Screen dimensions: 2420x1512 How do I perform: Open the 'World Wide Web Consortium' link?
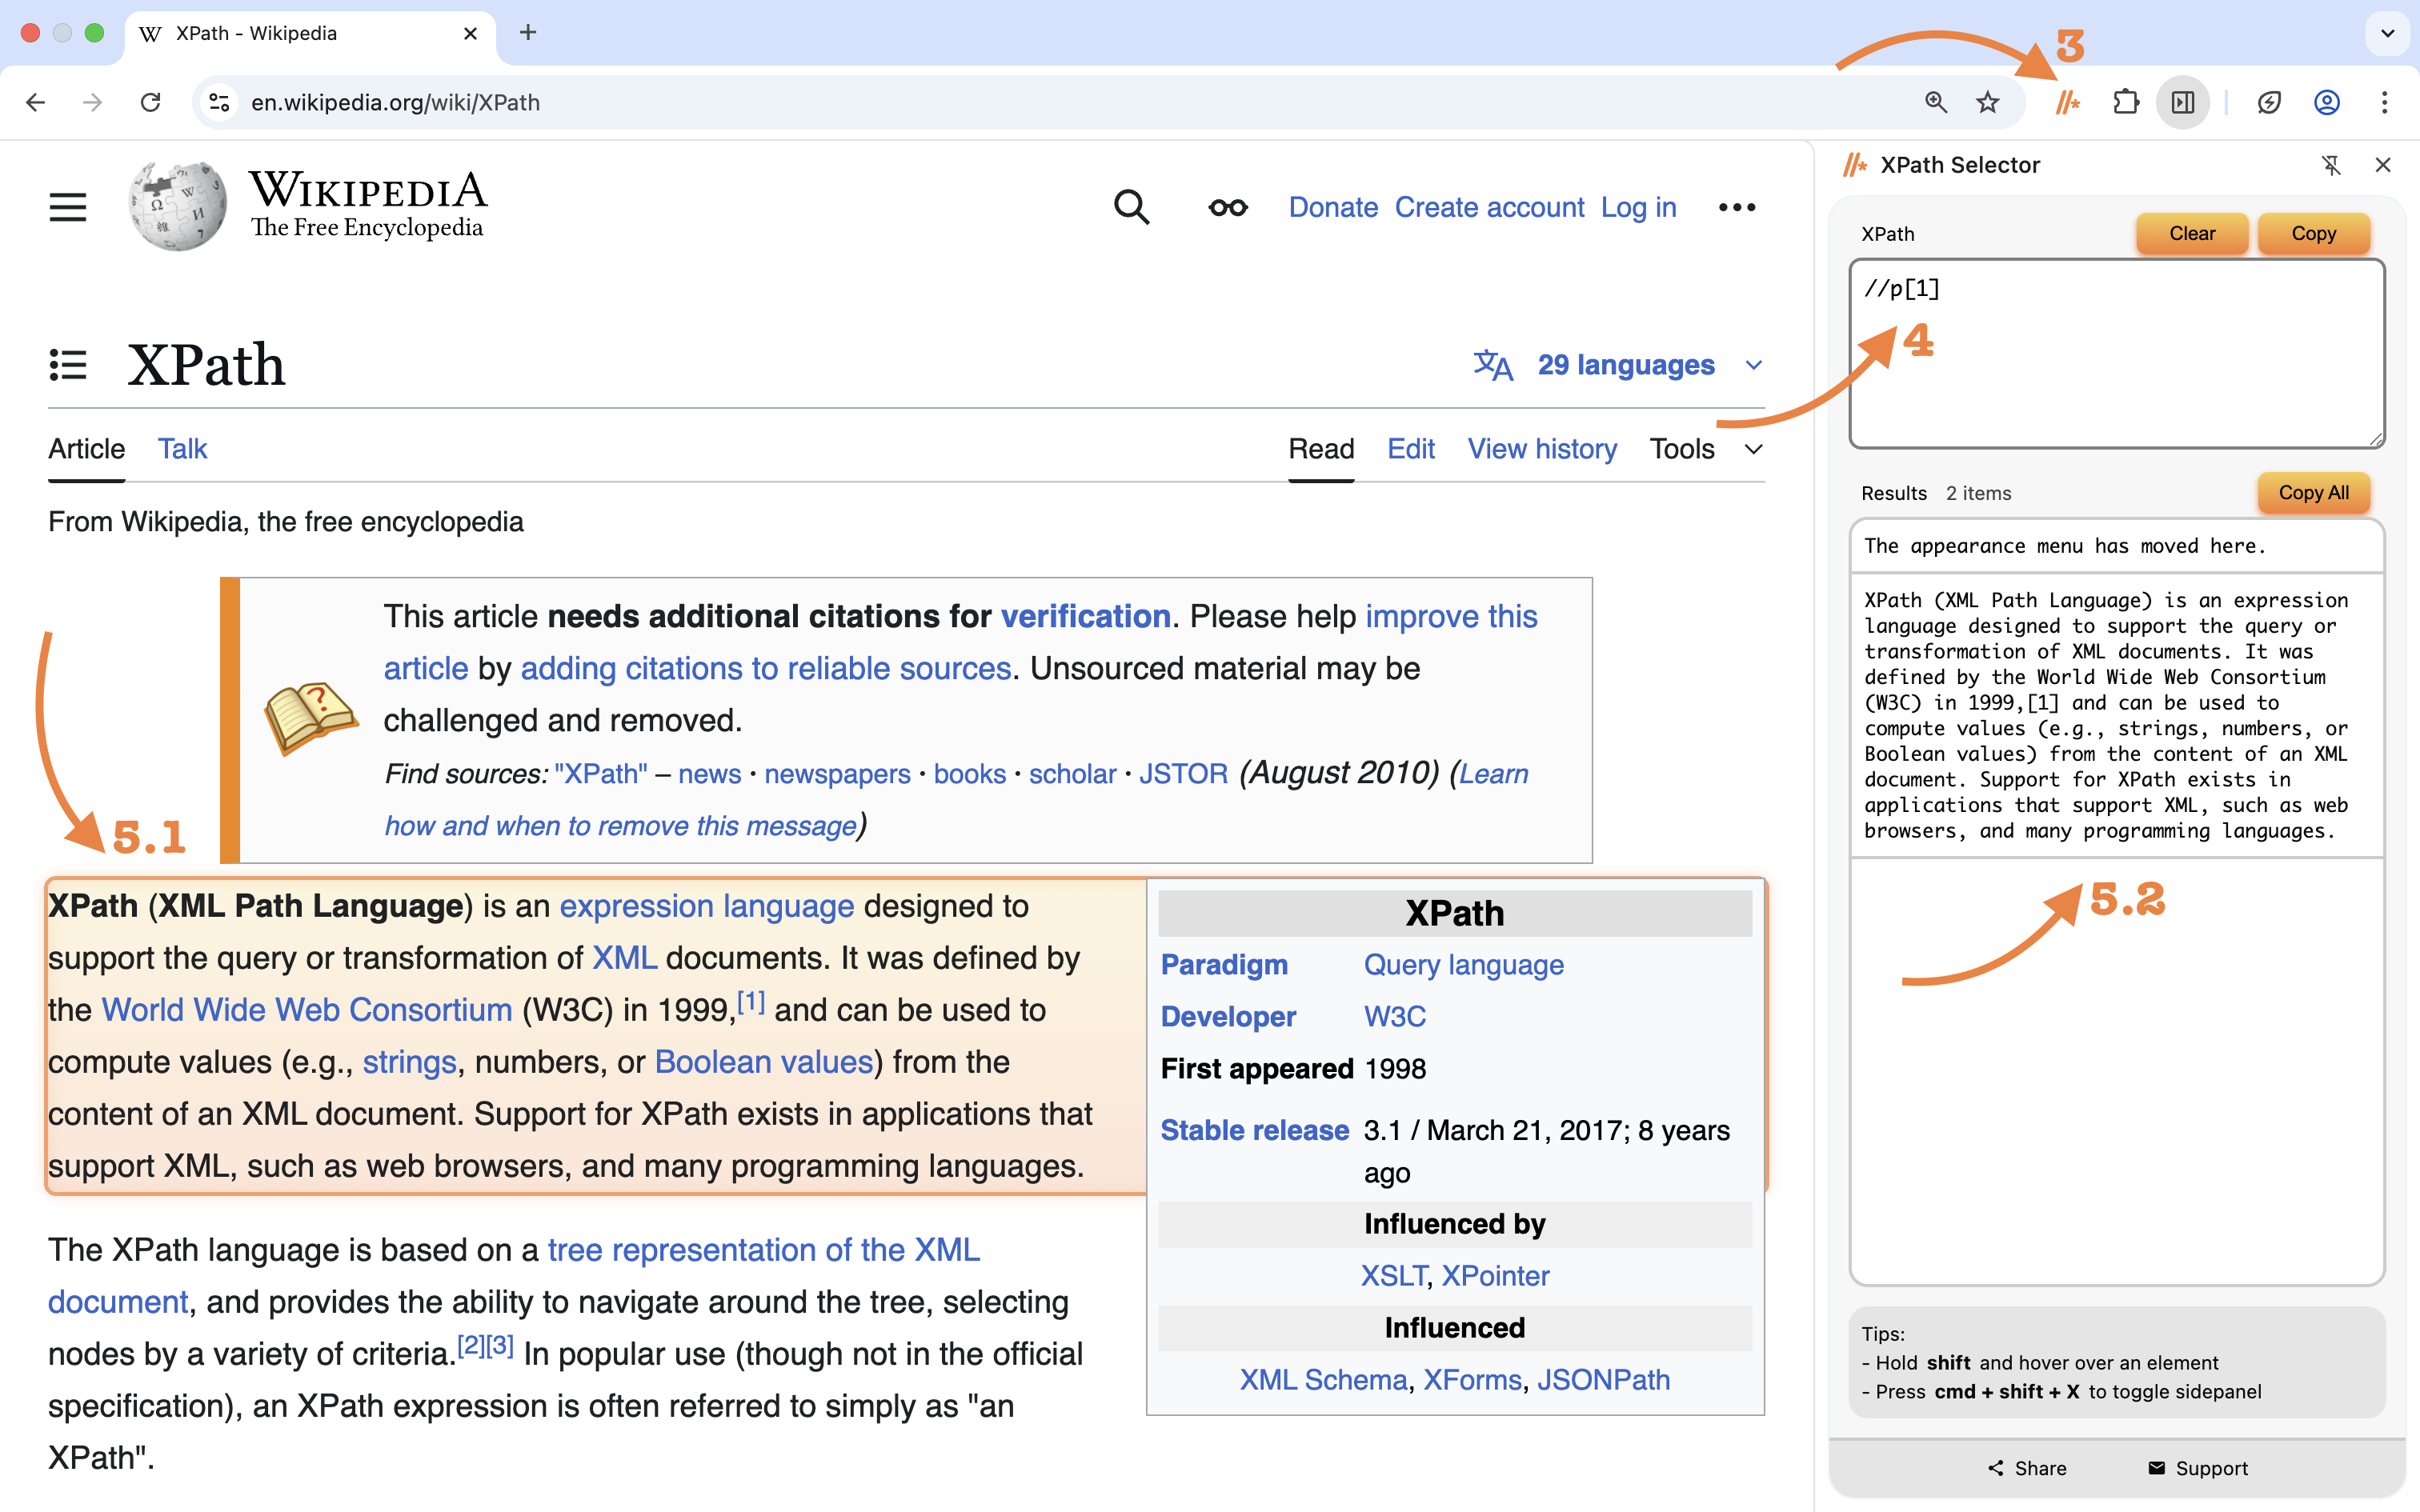click(307, 1010)
